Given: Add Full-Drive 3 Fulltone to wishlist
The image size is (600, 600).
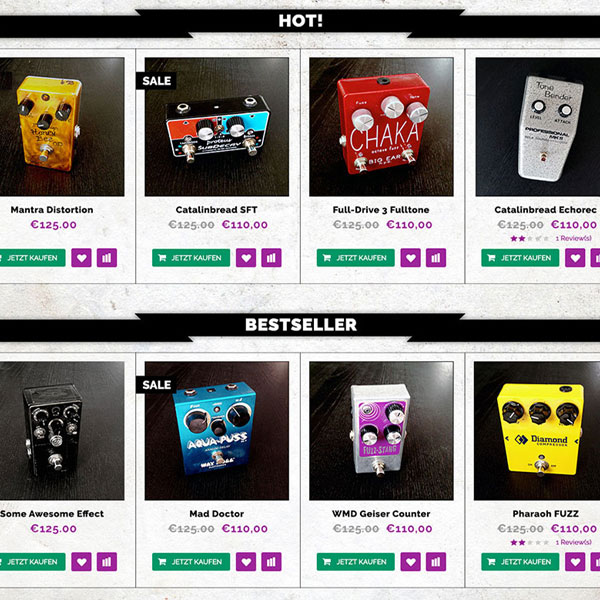Looking at the screenshot, I should [x=410, y=258].
